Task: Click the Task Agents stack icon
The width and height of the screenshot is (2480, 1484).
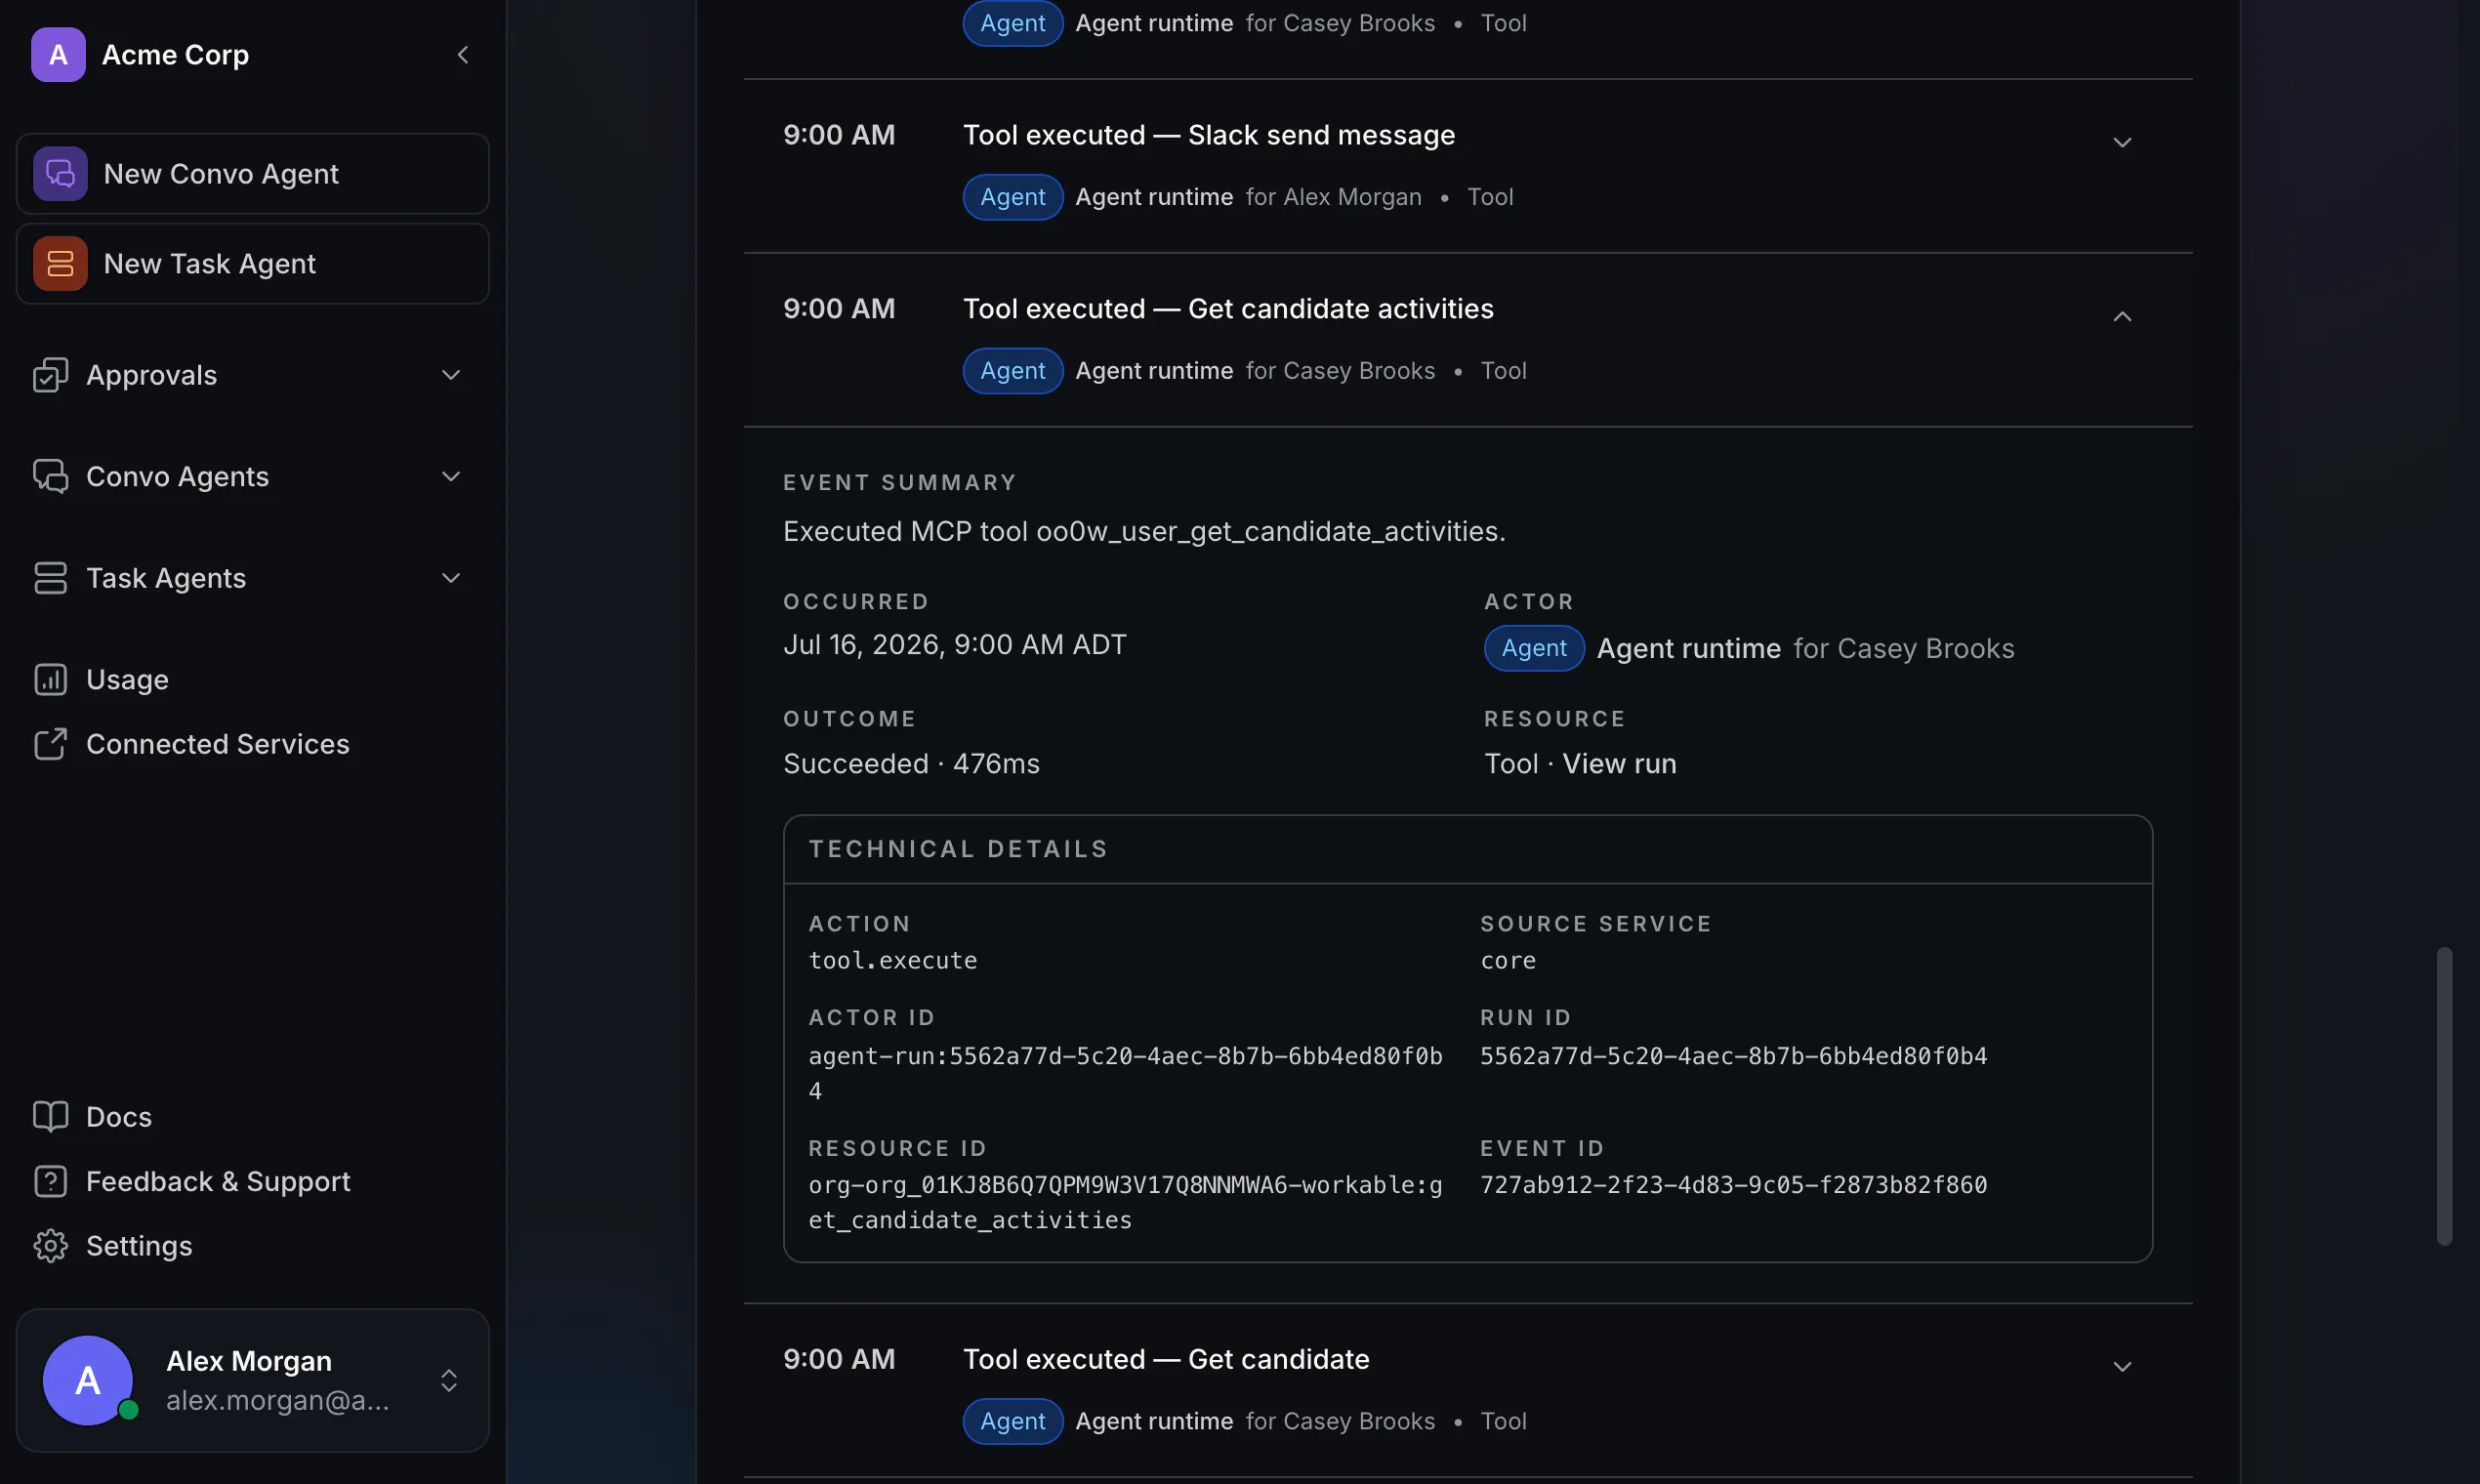Action: click(50, 578)
